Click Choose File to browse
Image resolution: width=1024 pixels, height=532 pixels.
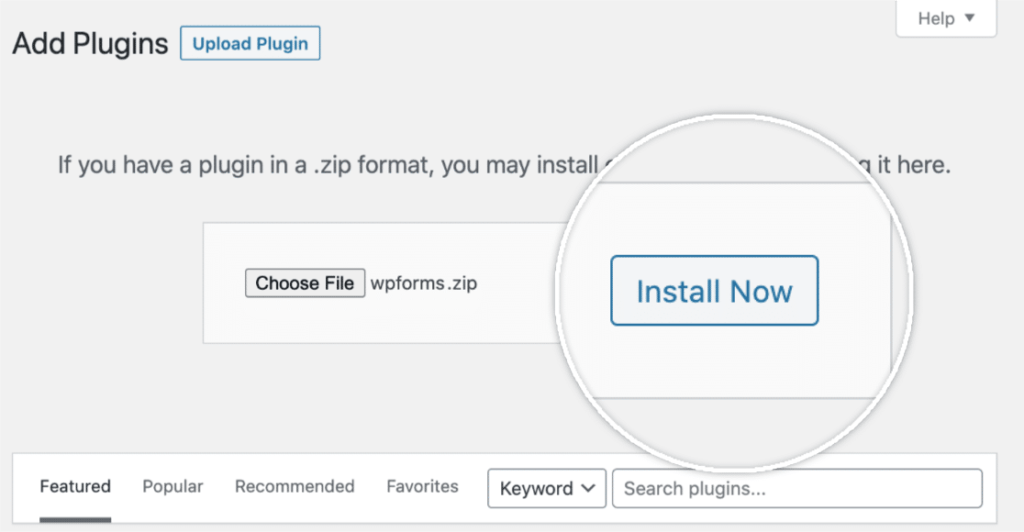[305, 283]
